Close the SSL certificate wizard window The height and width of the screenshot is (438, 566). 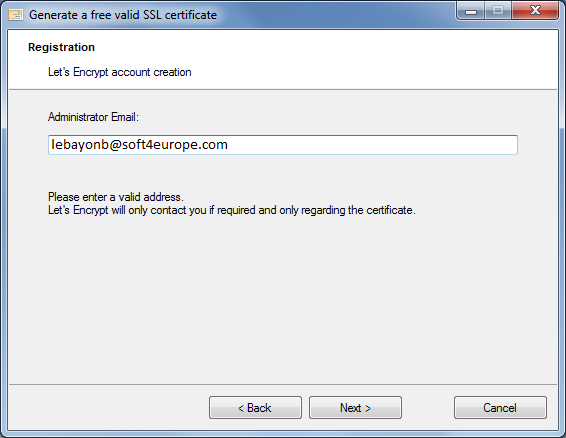click(535, 11)
